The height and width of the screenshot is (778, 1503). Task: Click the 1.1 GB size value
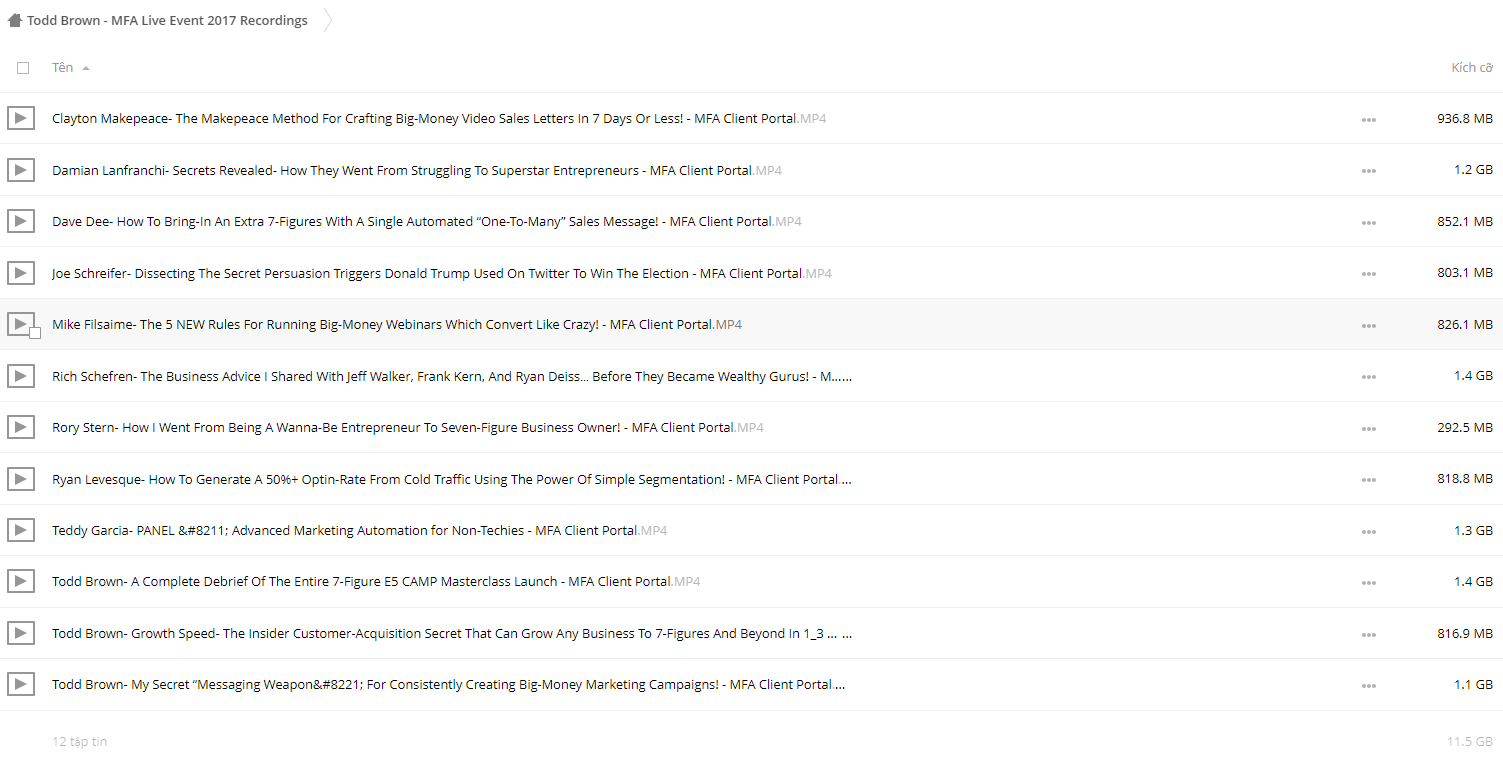click(1473, 685)
